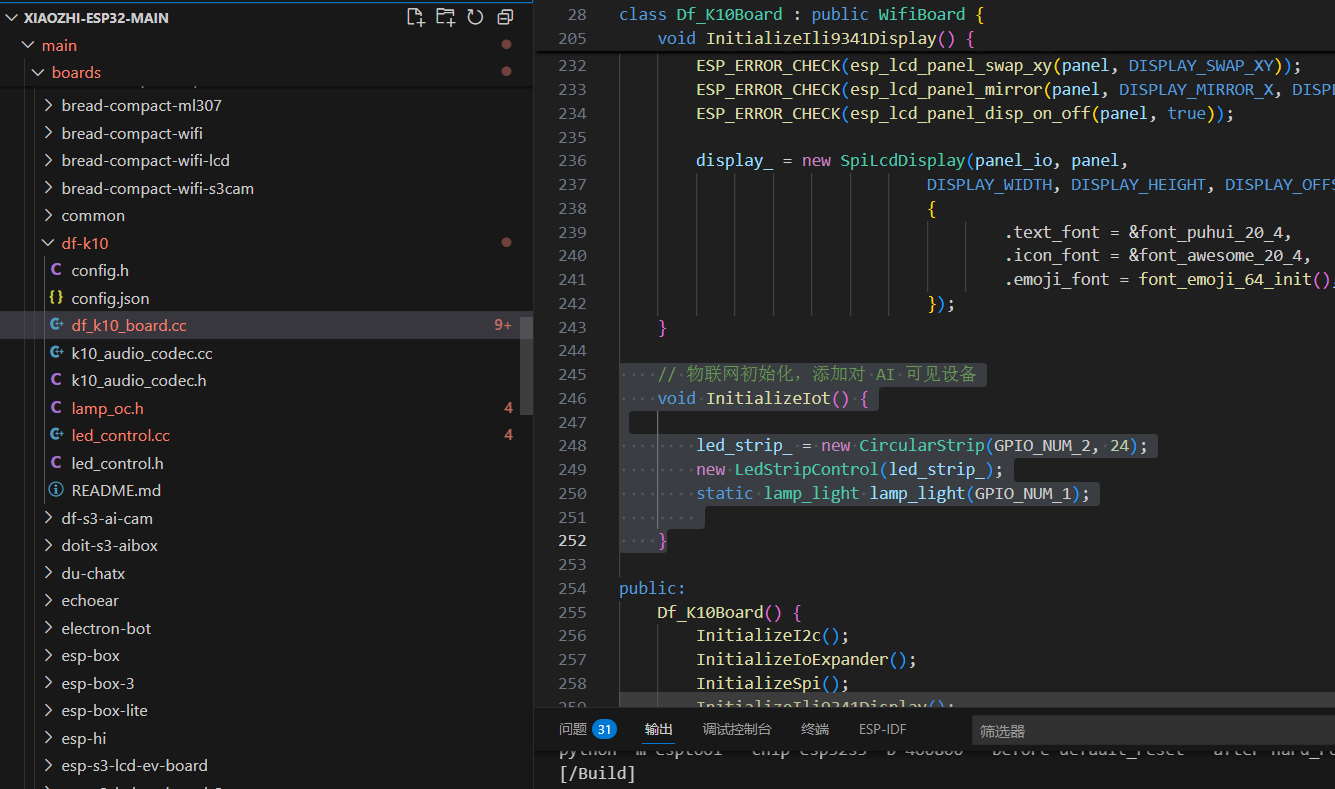Collapse all folders in explorer
This screenshot has width=1335, height=789.
pyautogui.click(x=505, y=16)
